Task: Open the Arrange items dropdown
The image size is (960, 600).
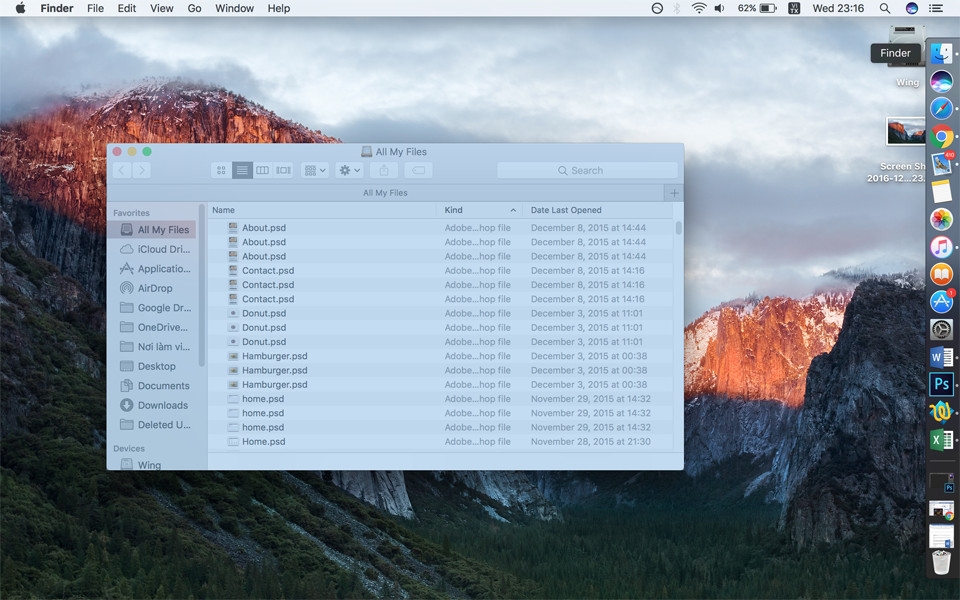Action: pyautogui.click(x=315, y=171)
